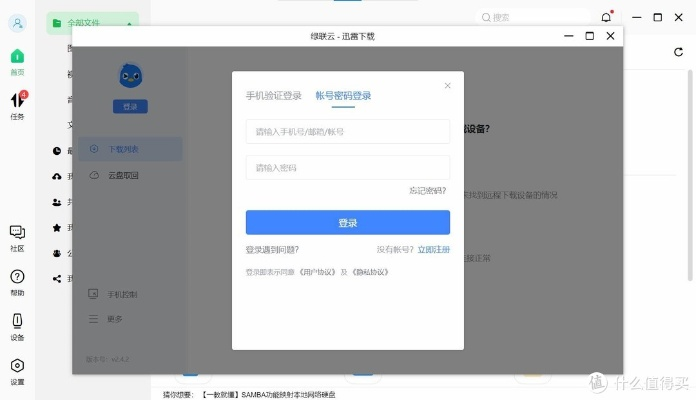
Task: Click the refresh icon in main window
Action: coord(678,52)
